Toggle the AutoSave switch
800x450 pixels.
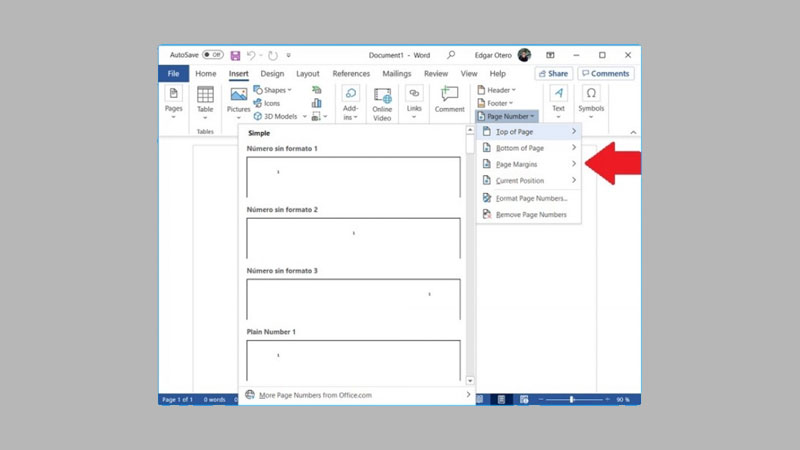click(213, 55)
